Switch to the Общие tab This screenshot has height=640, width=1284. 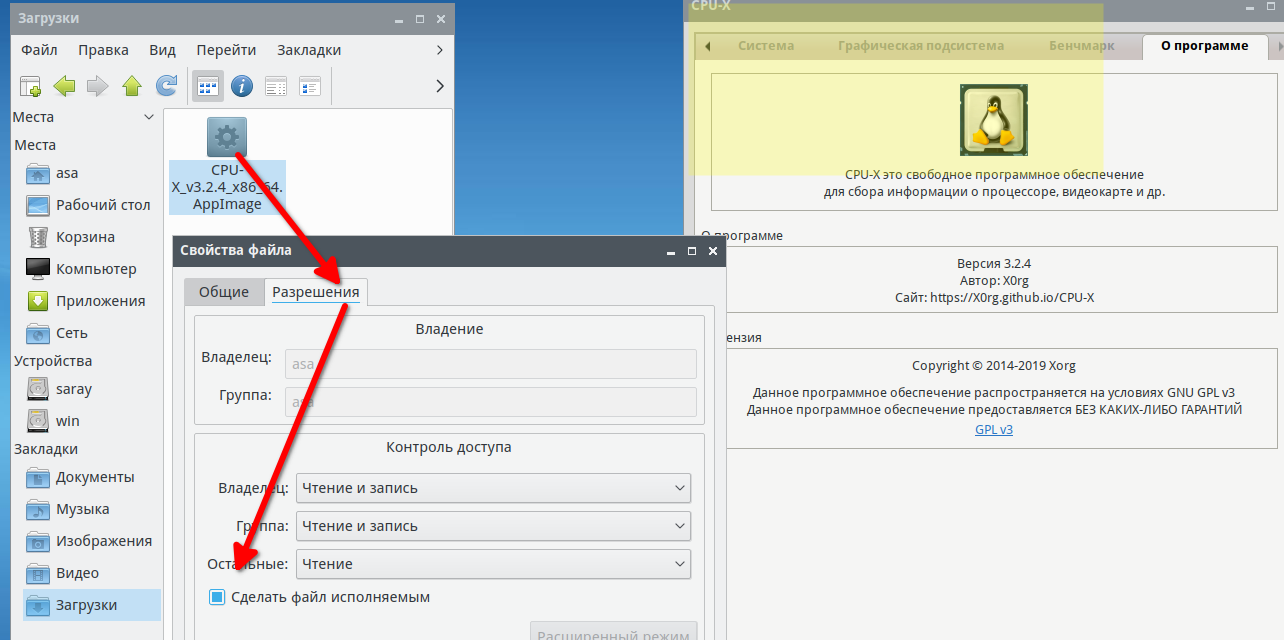coord(224,292)
